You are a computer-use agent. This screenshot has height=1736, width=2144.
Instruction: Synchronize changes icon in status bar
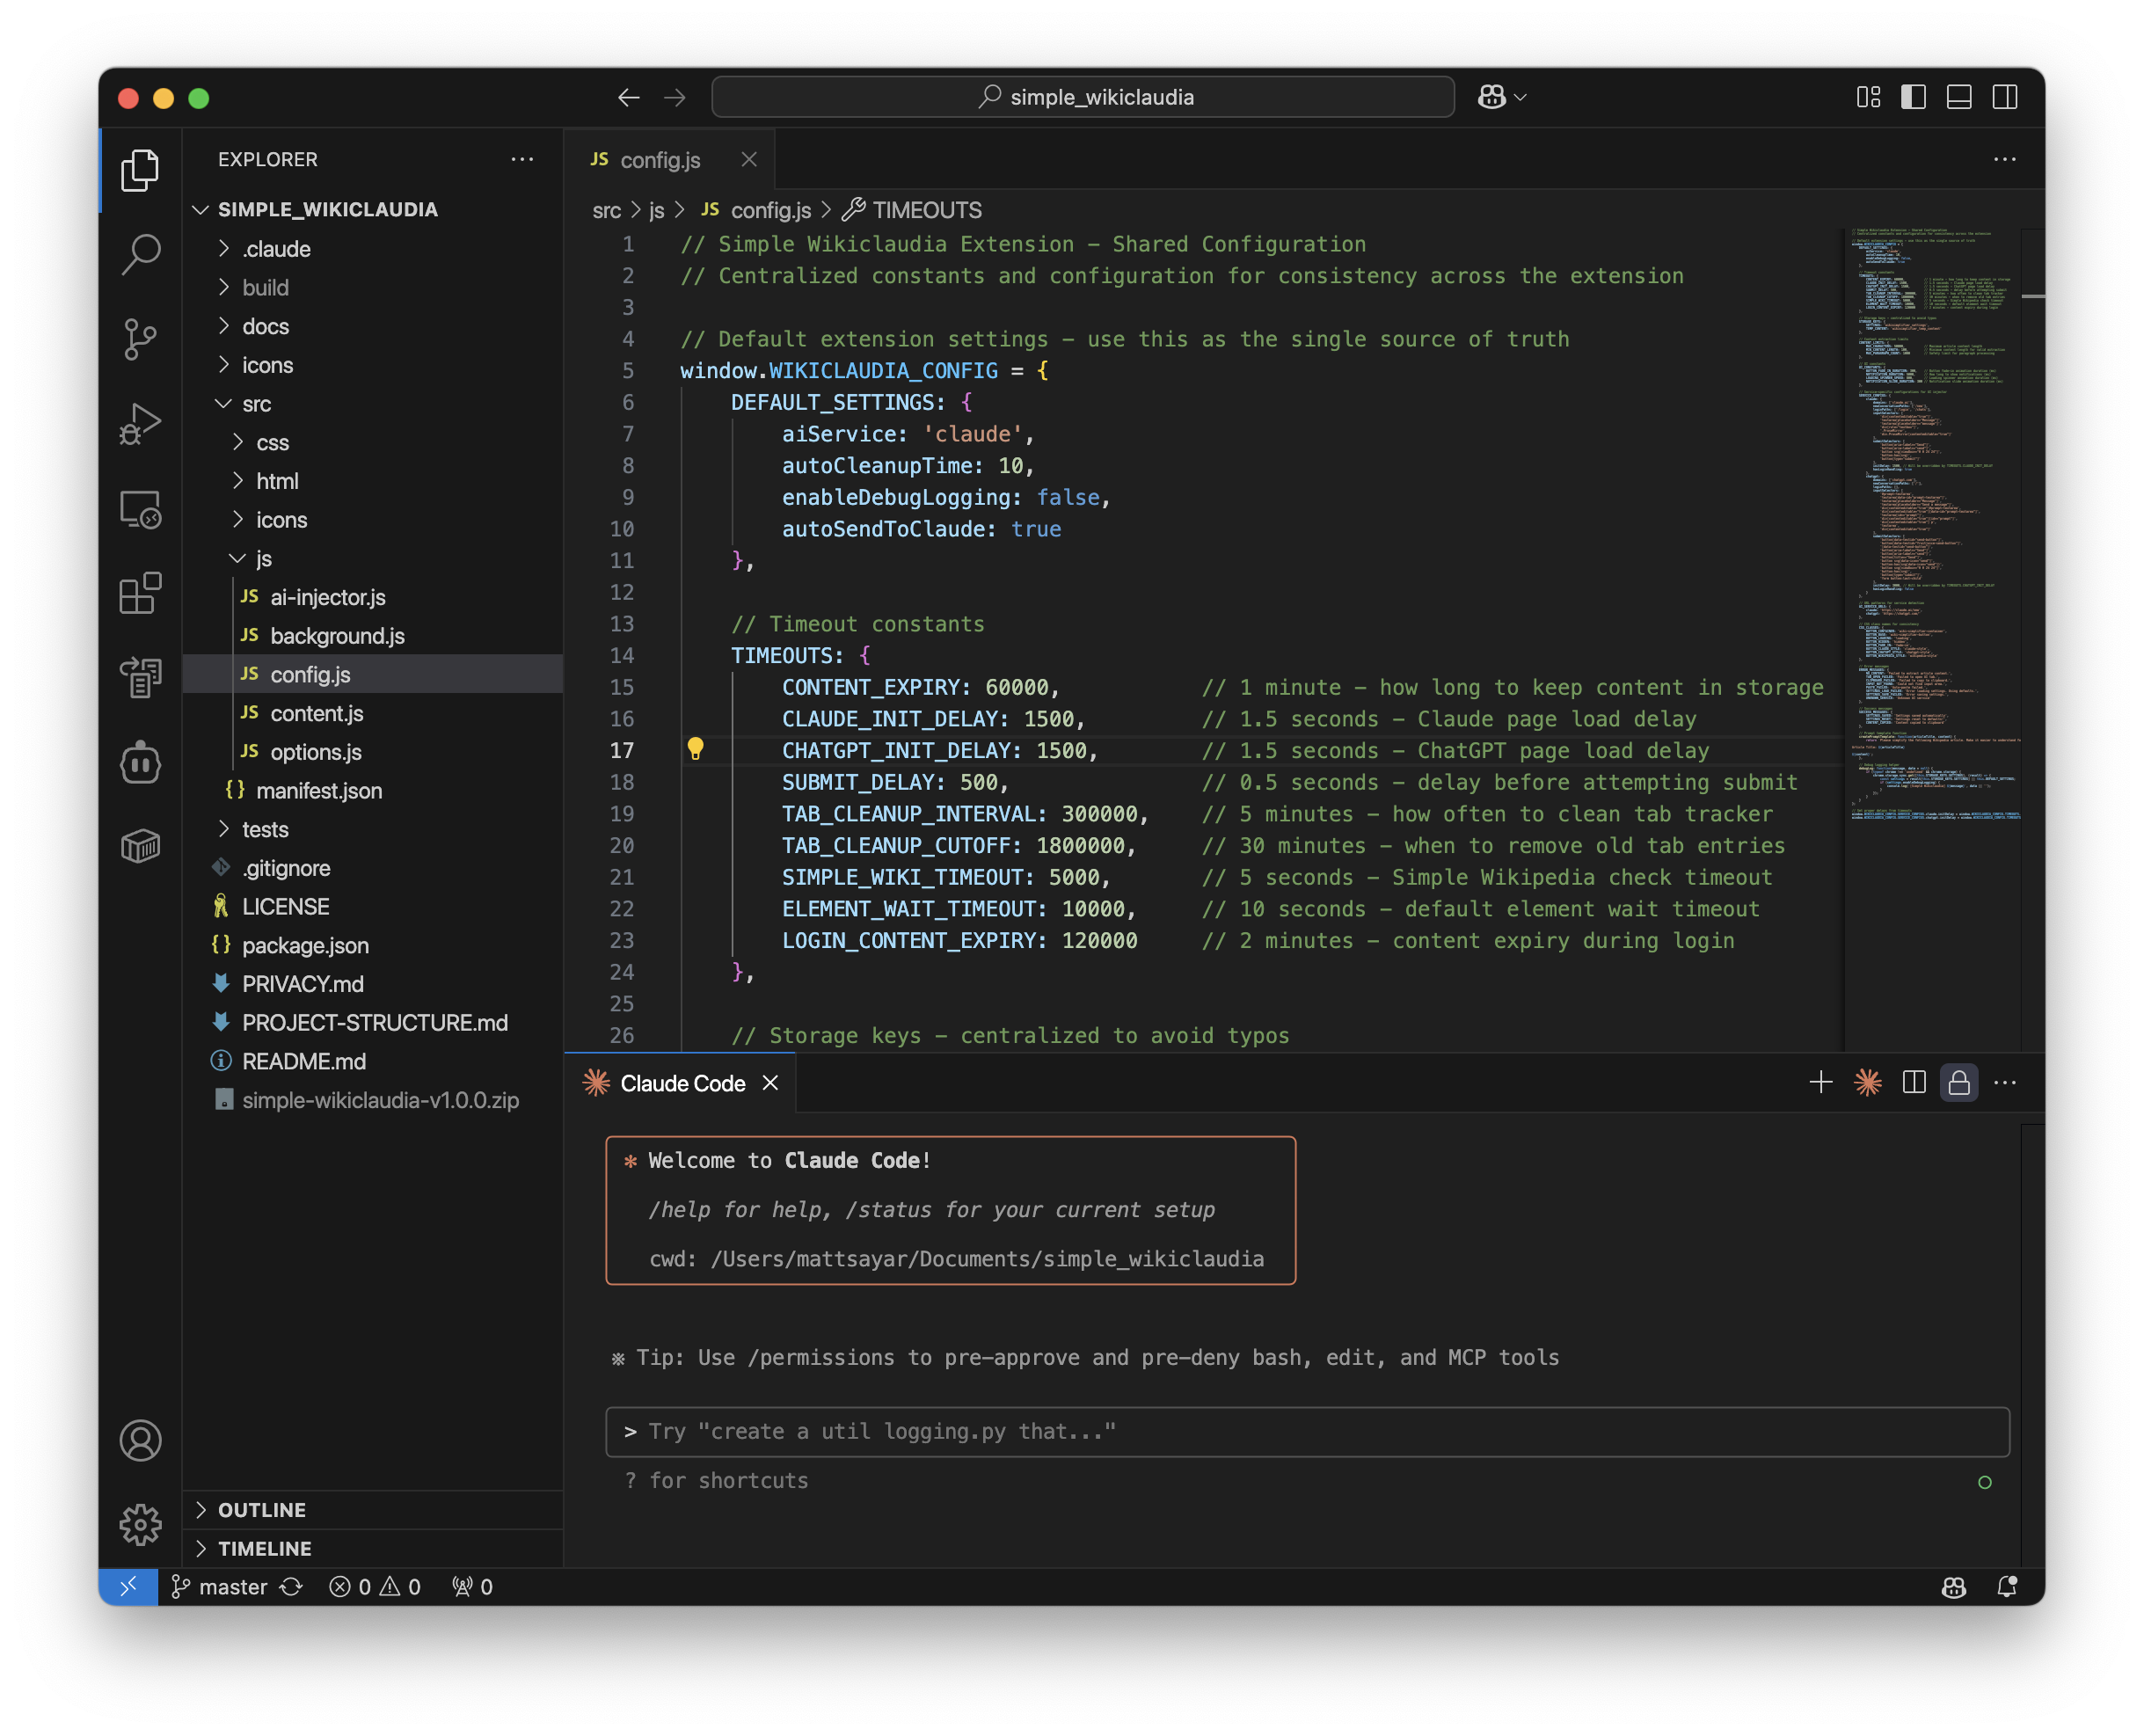click(x=291, y=1587)
